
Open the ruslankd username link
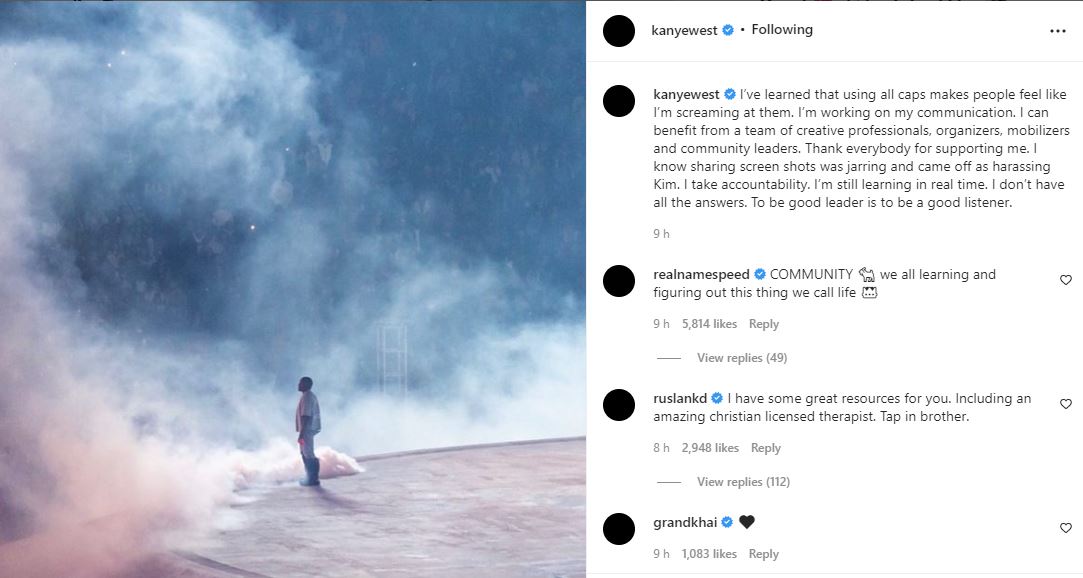tap(680, 398)
